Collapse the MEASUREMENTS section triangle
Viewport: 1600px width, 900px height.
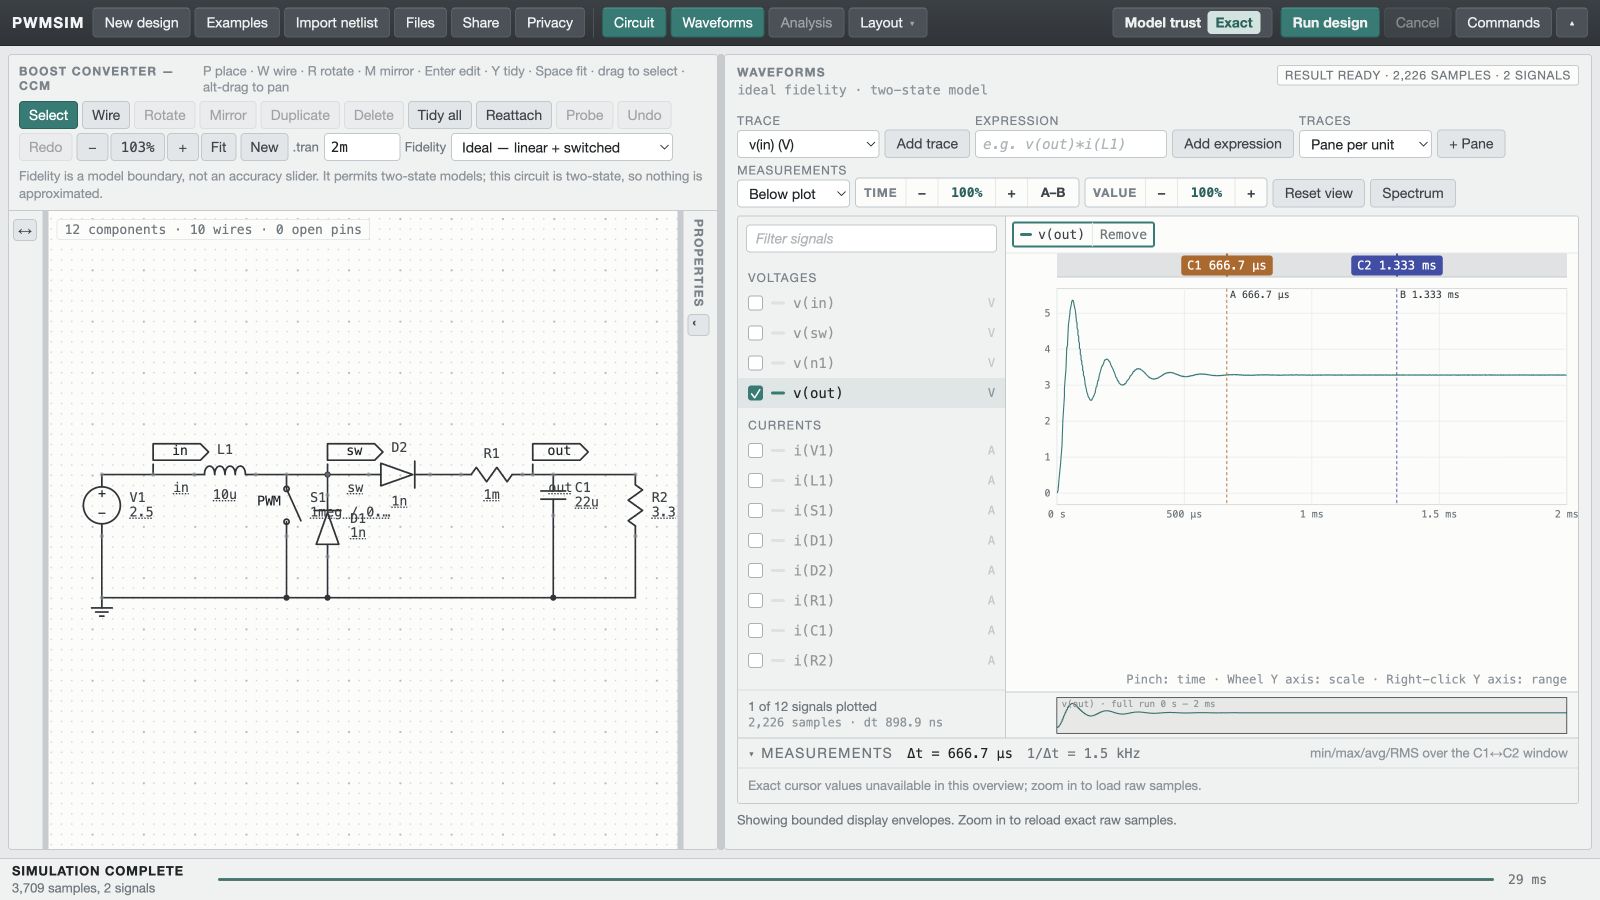(x=751, y=754)
